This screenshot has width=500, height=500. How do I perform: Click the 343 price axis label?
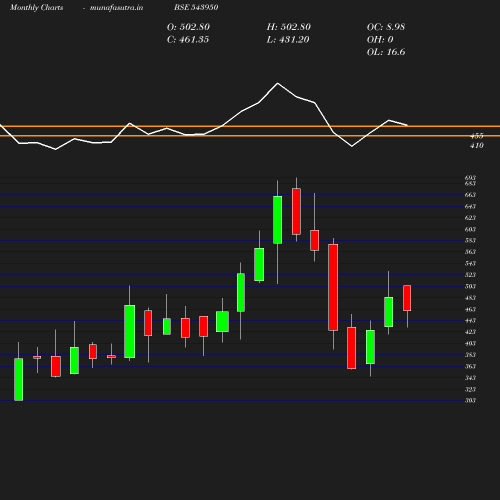tap(470, 378)
